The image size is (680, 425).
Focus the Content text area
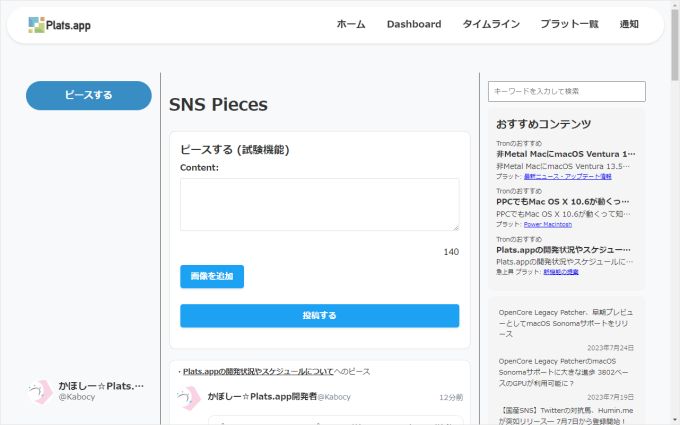tap(320, 204)
